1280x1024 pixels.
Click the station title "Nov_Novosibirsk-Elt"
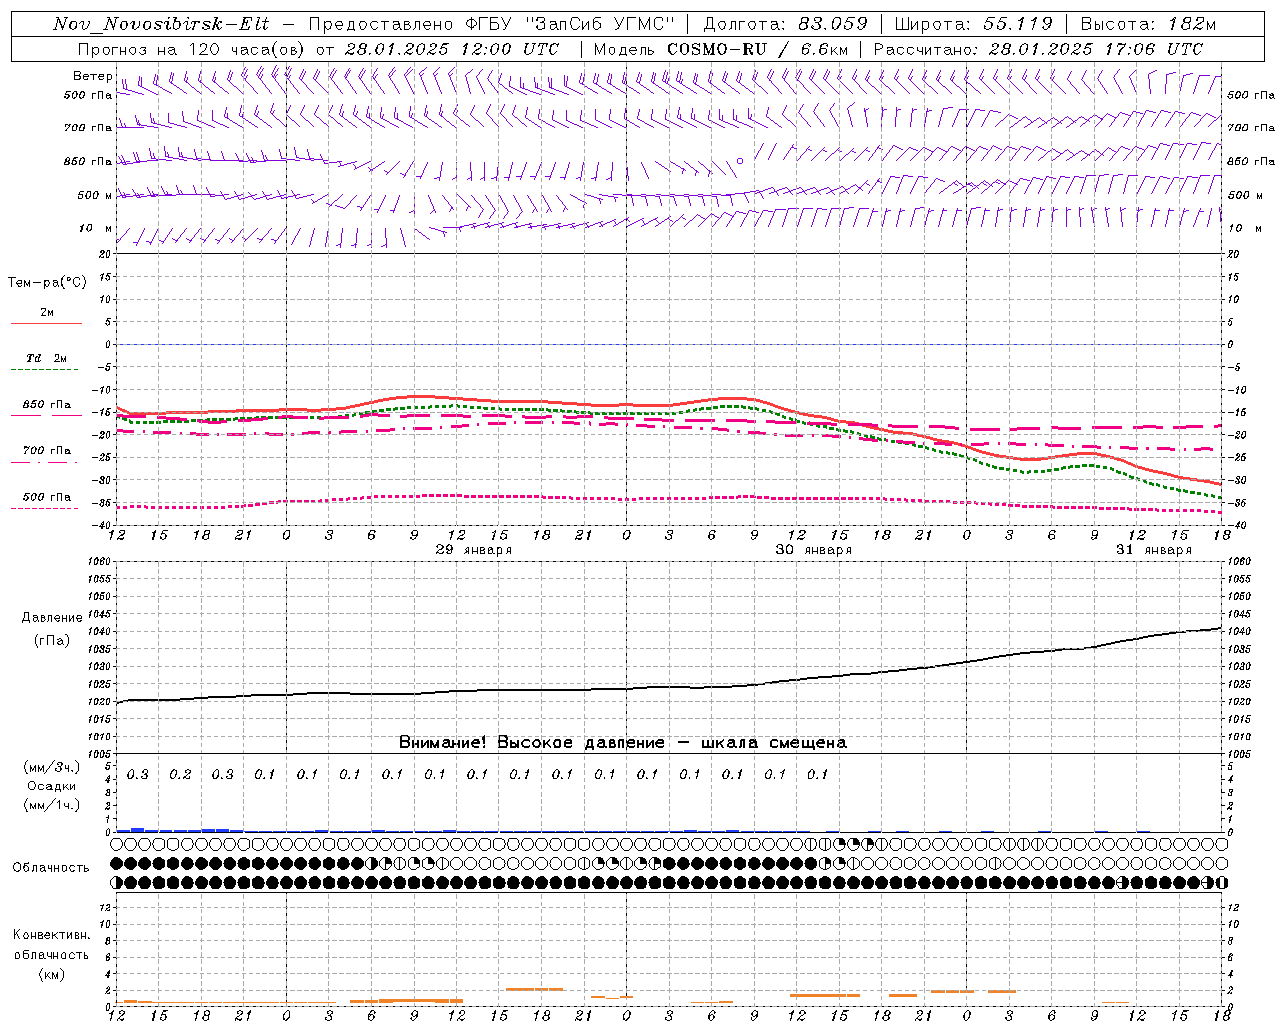coord(161,24)
